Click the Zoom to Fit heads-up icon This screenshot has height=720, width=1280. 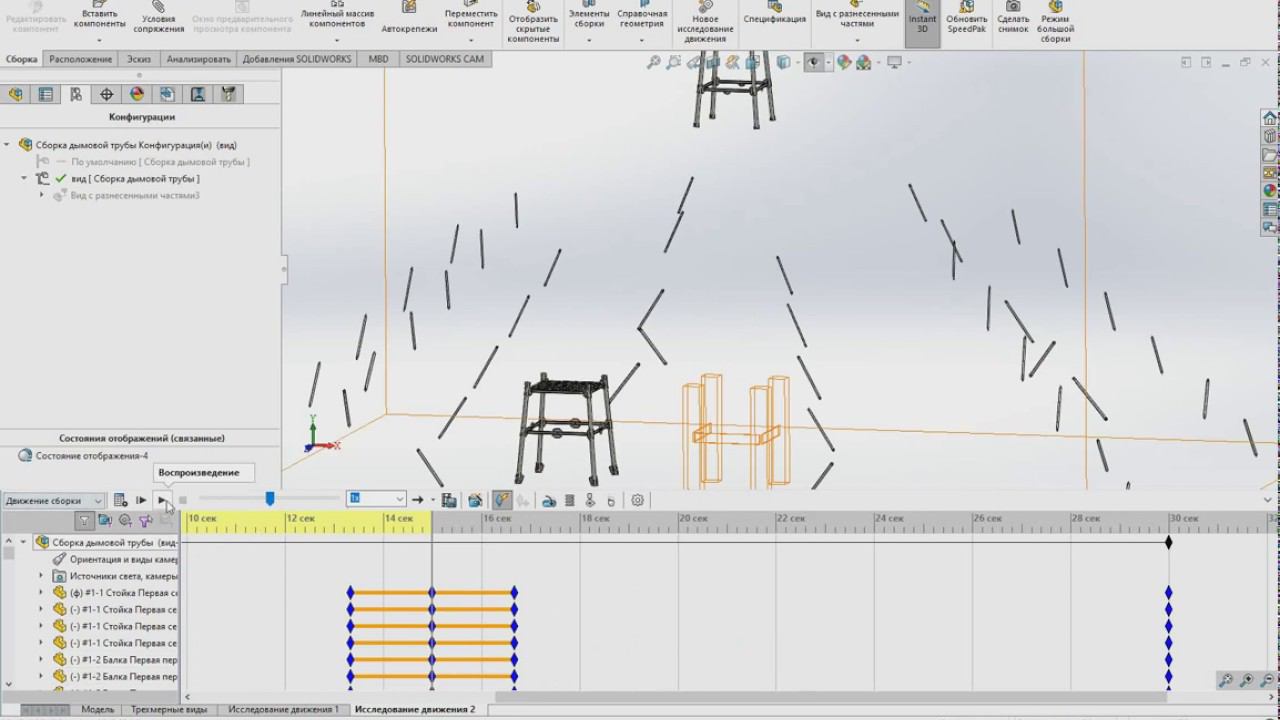[x=654, y=62]
